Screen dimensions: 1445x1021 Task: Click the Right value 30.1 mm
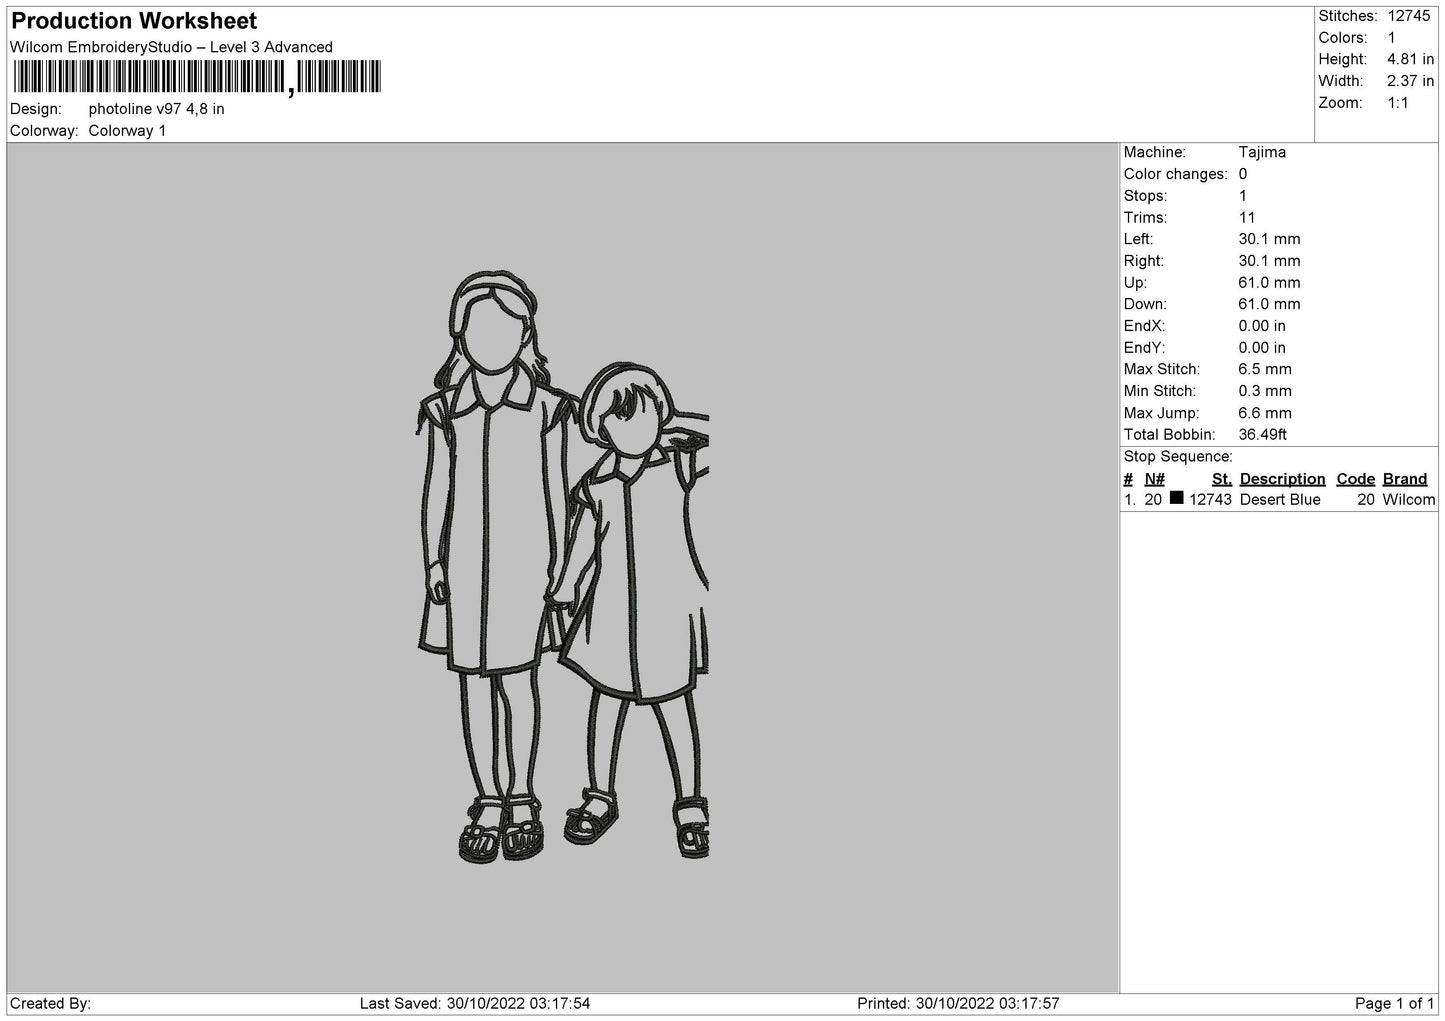pyautogui.click(x=1269, y=261)
